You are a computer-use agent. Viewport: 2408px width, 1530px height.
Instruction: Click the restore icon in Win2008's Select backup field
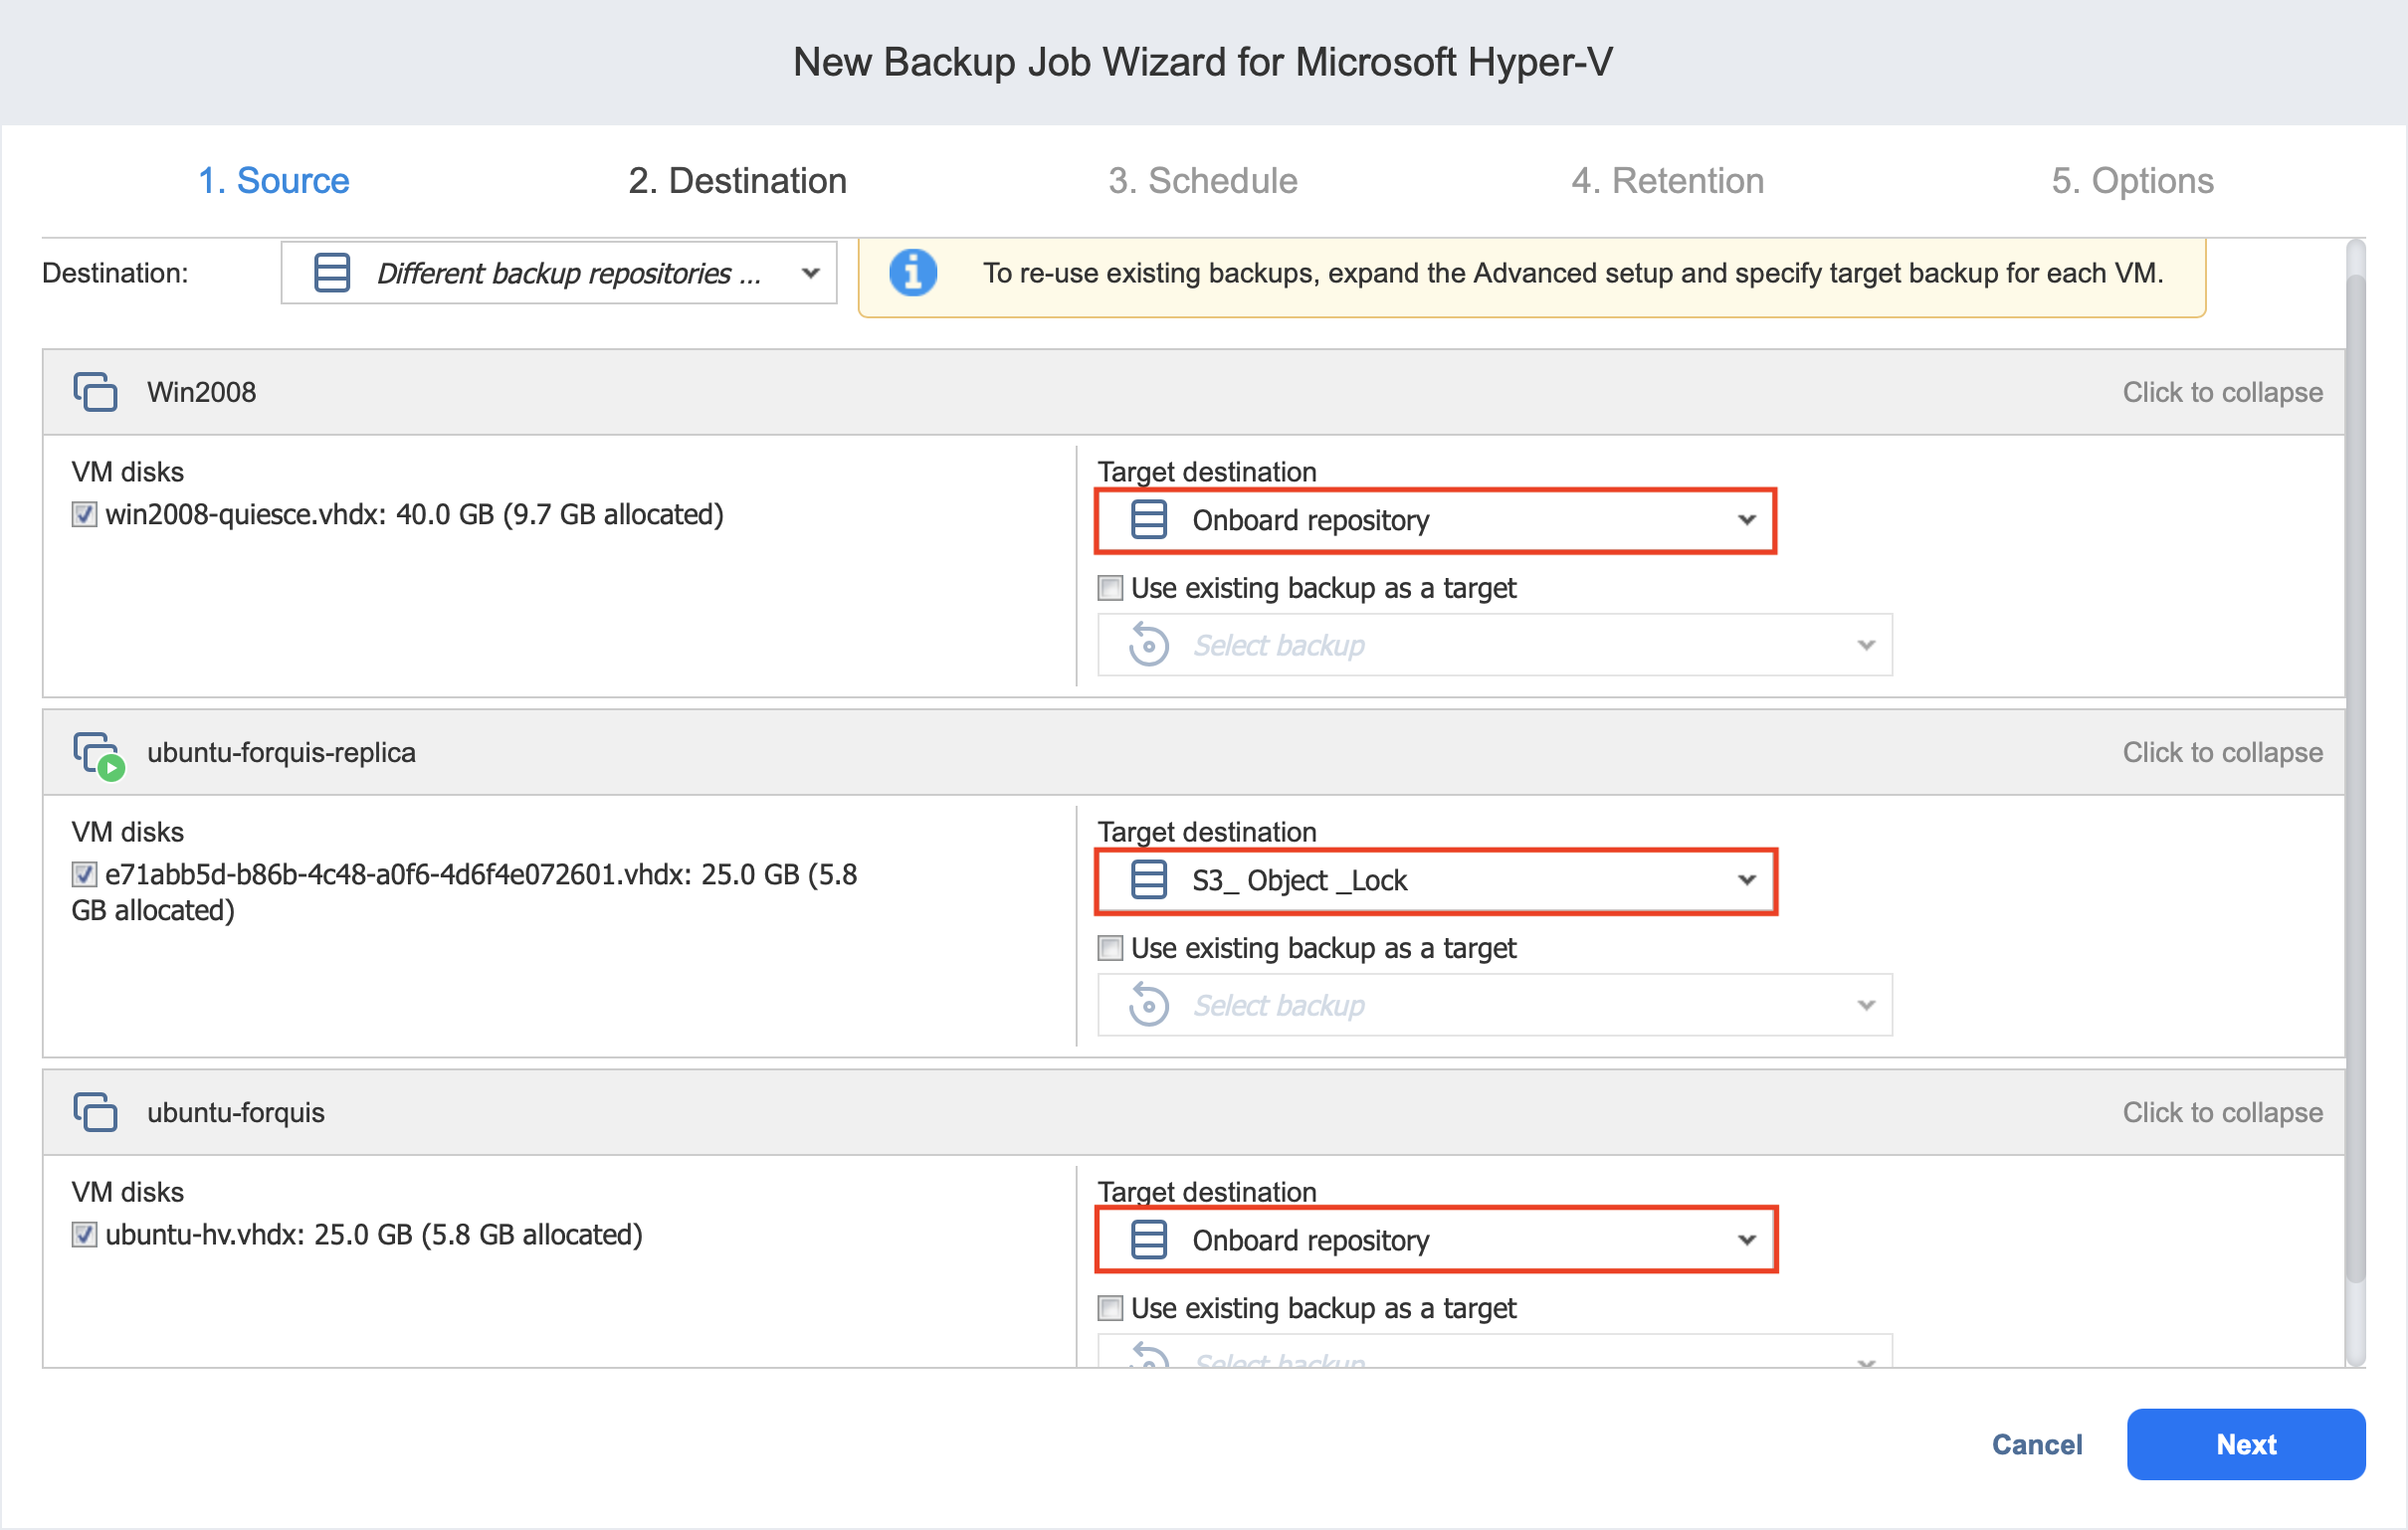(1149, 646)
